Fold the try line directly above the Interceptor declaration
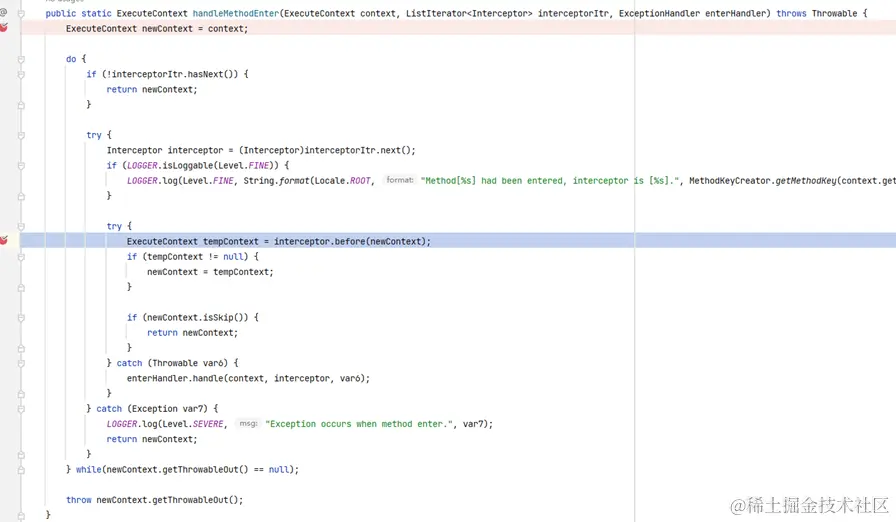896x522 pixels. click(21, 135)
